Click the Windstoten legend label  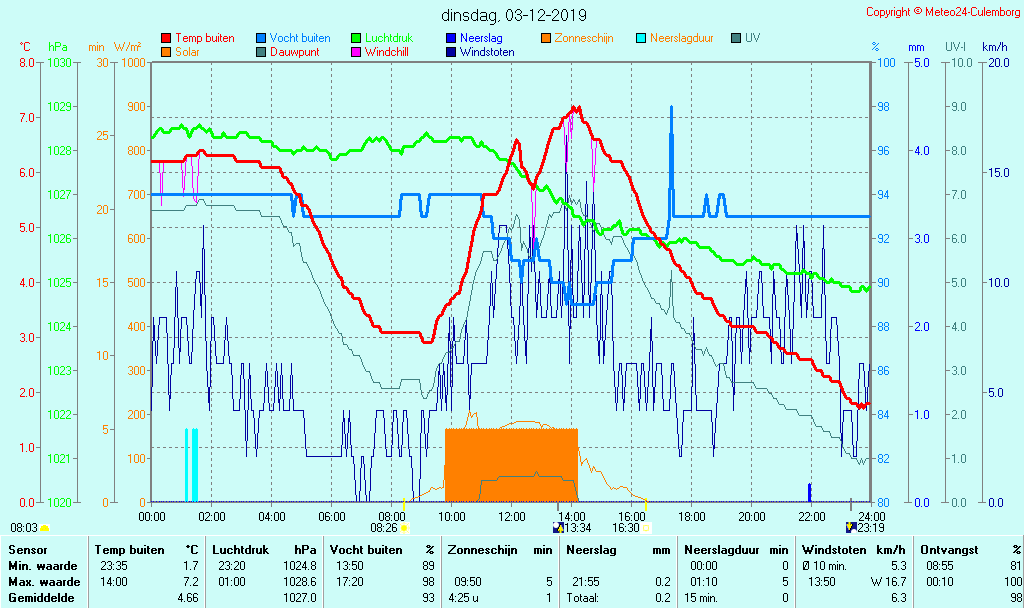[x=487, y=52]
